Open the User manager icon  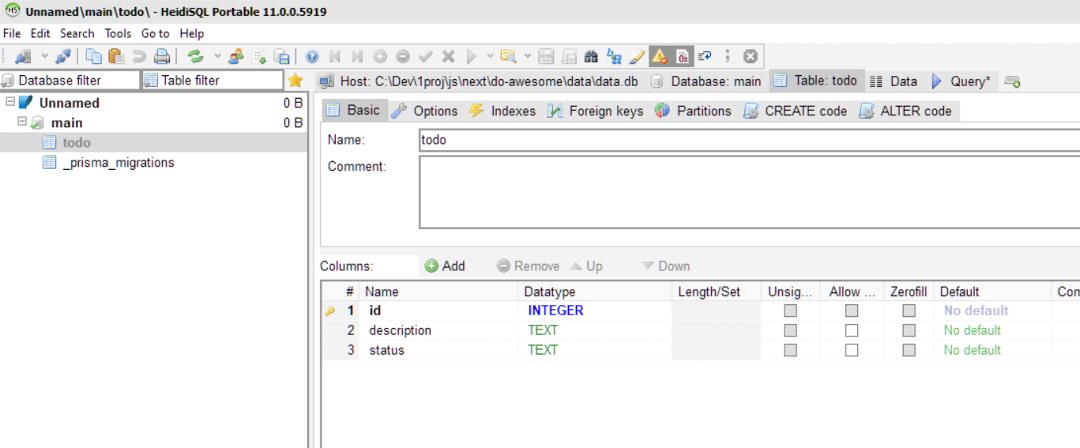point(236,56)
